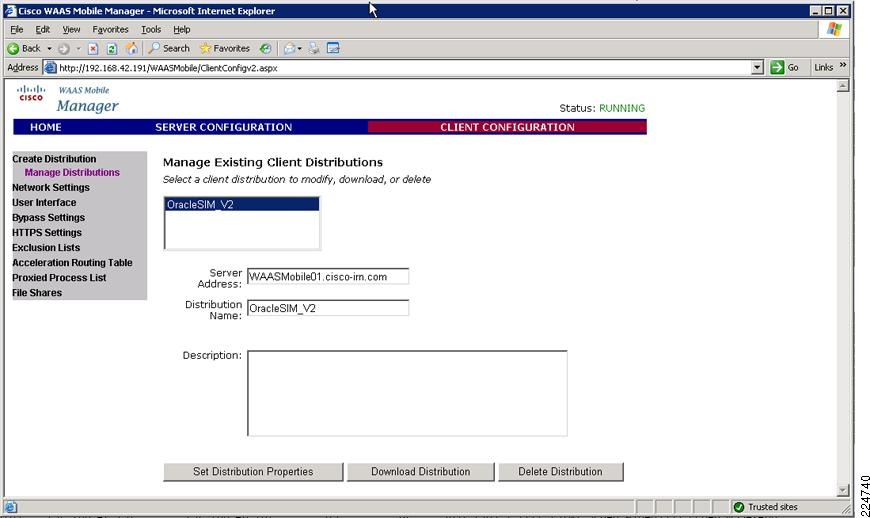
Task: Click the Back arrow icon
Action: click(x=13, y=49)
